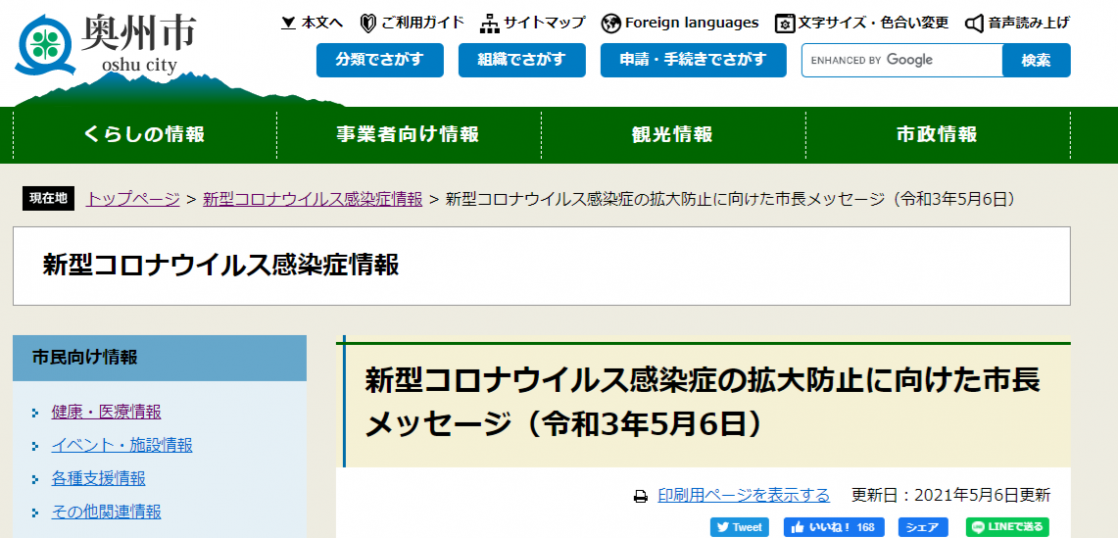Open 文字サイズ・色合い変更 settings

[862, 23]
